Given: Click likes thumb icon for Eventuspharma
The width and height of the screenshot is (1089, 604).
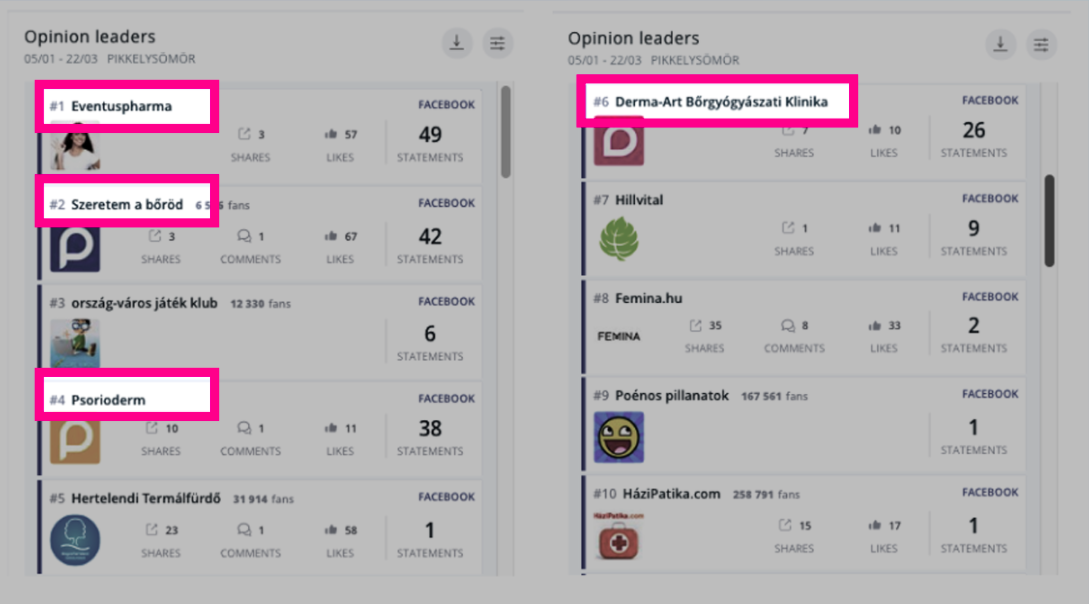Looking at the screenshot, I should point(331,134).
